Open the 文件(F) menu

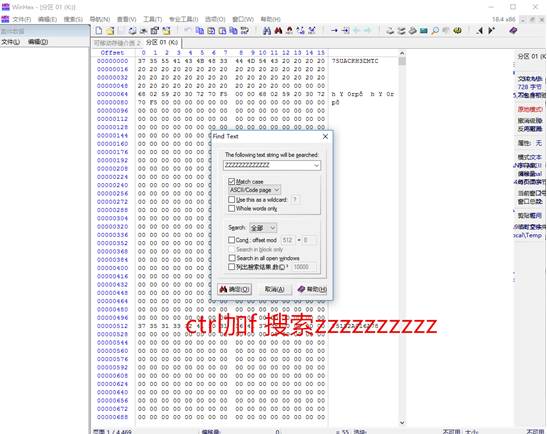click(x=22, y=19)
